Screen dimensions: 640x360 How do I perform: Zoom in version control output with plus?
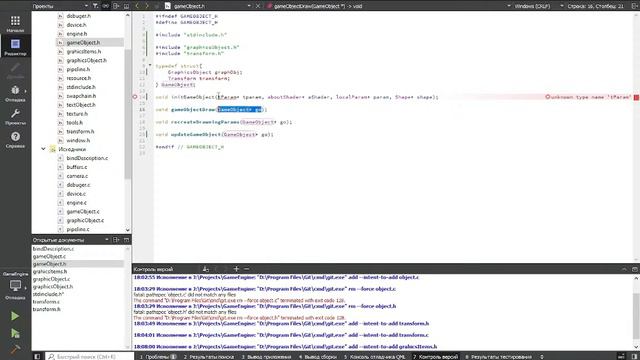(236, 269)
